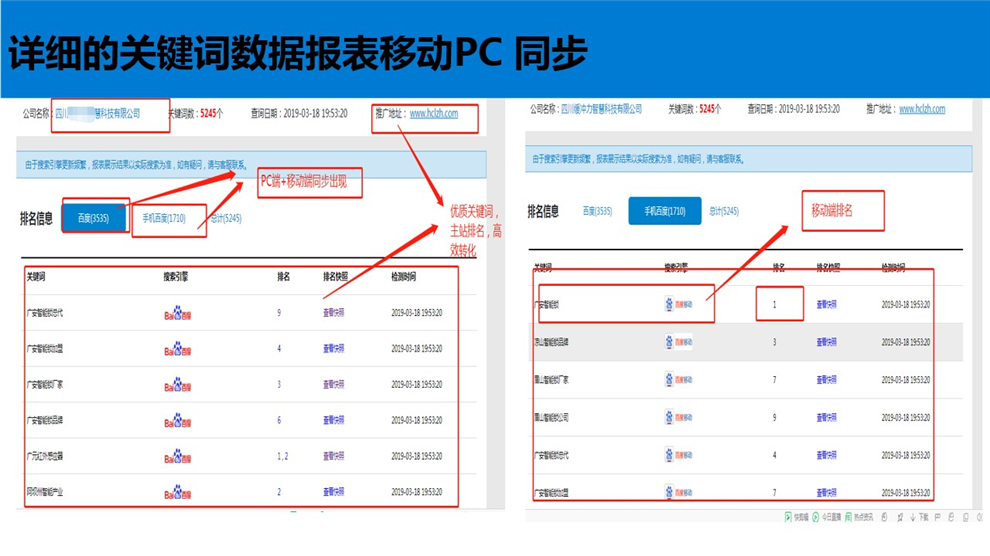The height and width of the screenshot is (556, 990).
Task: Open www.hclzh.com link in right panel
Action: point(921,109)
